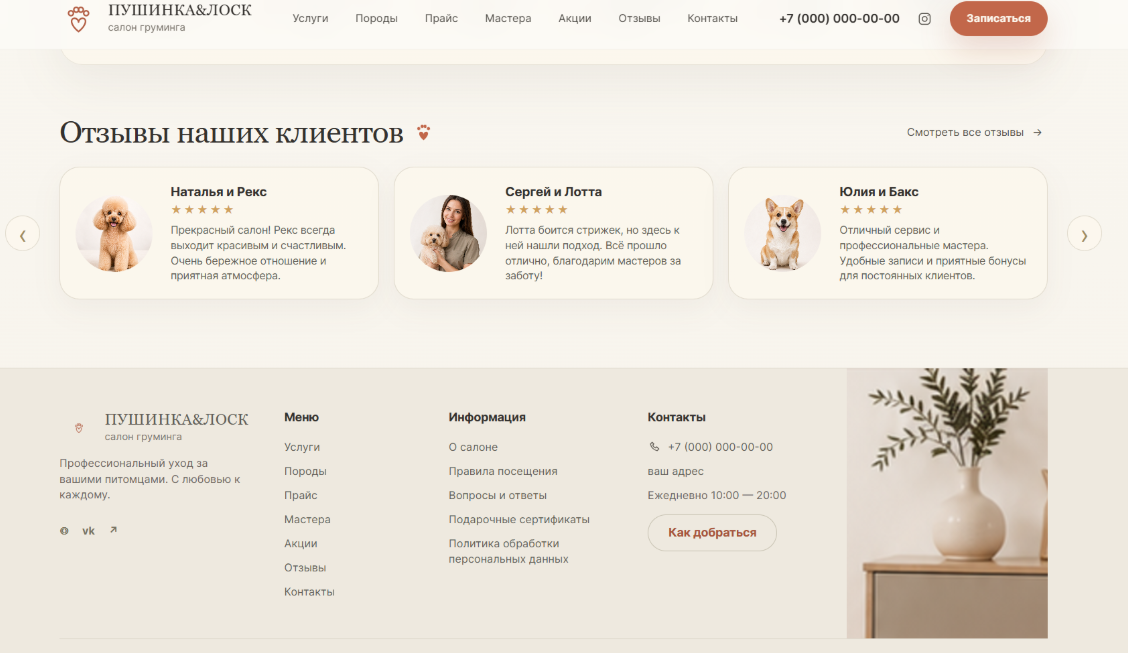Click working hours Ежедневно 10:00 — 20:00
Viewport: 1128px width, 653px height.
tap(717, 496)
